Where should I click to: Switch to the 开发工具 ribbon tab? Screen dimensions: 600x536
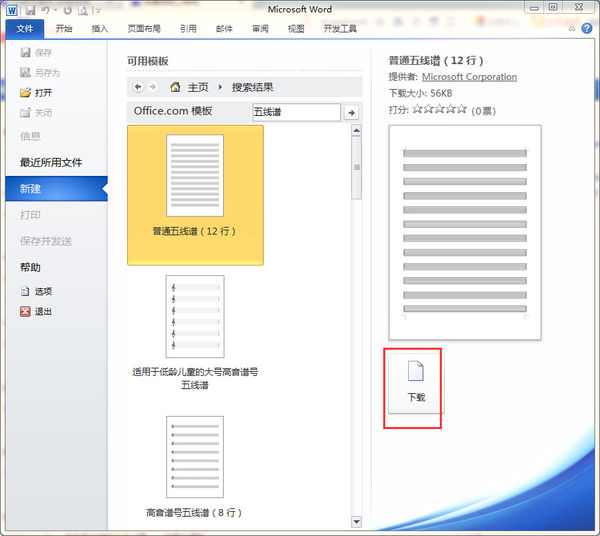pos(340,29)
